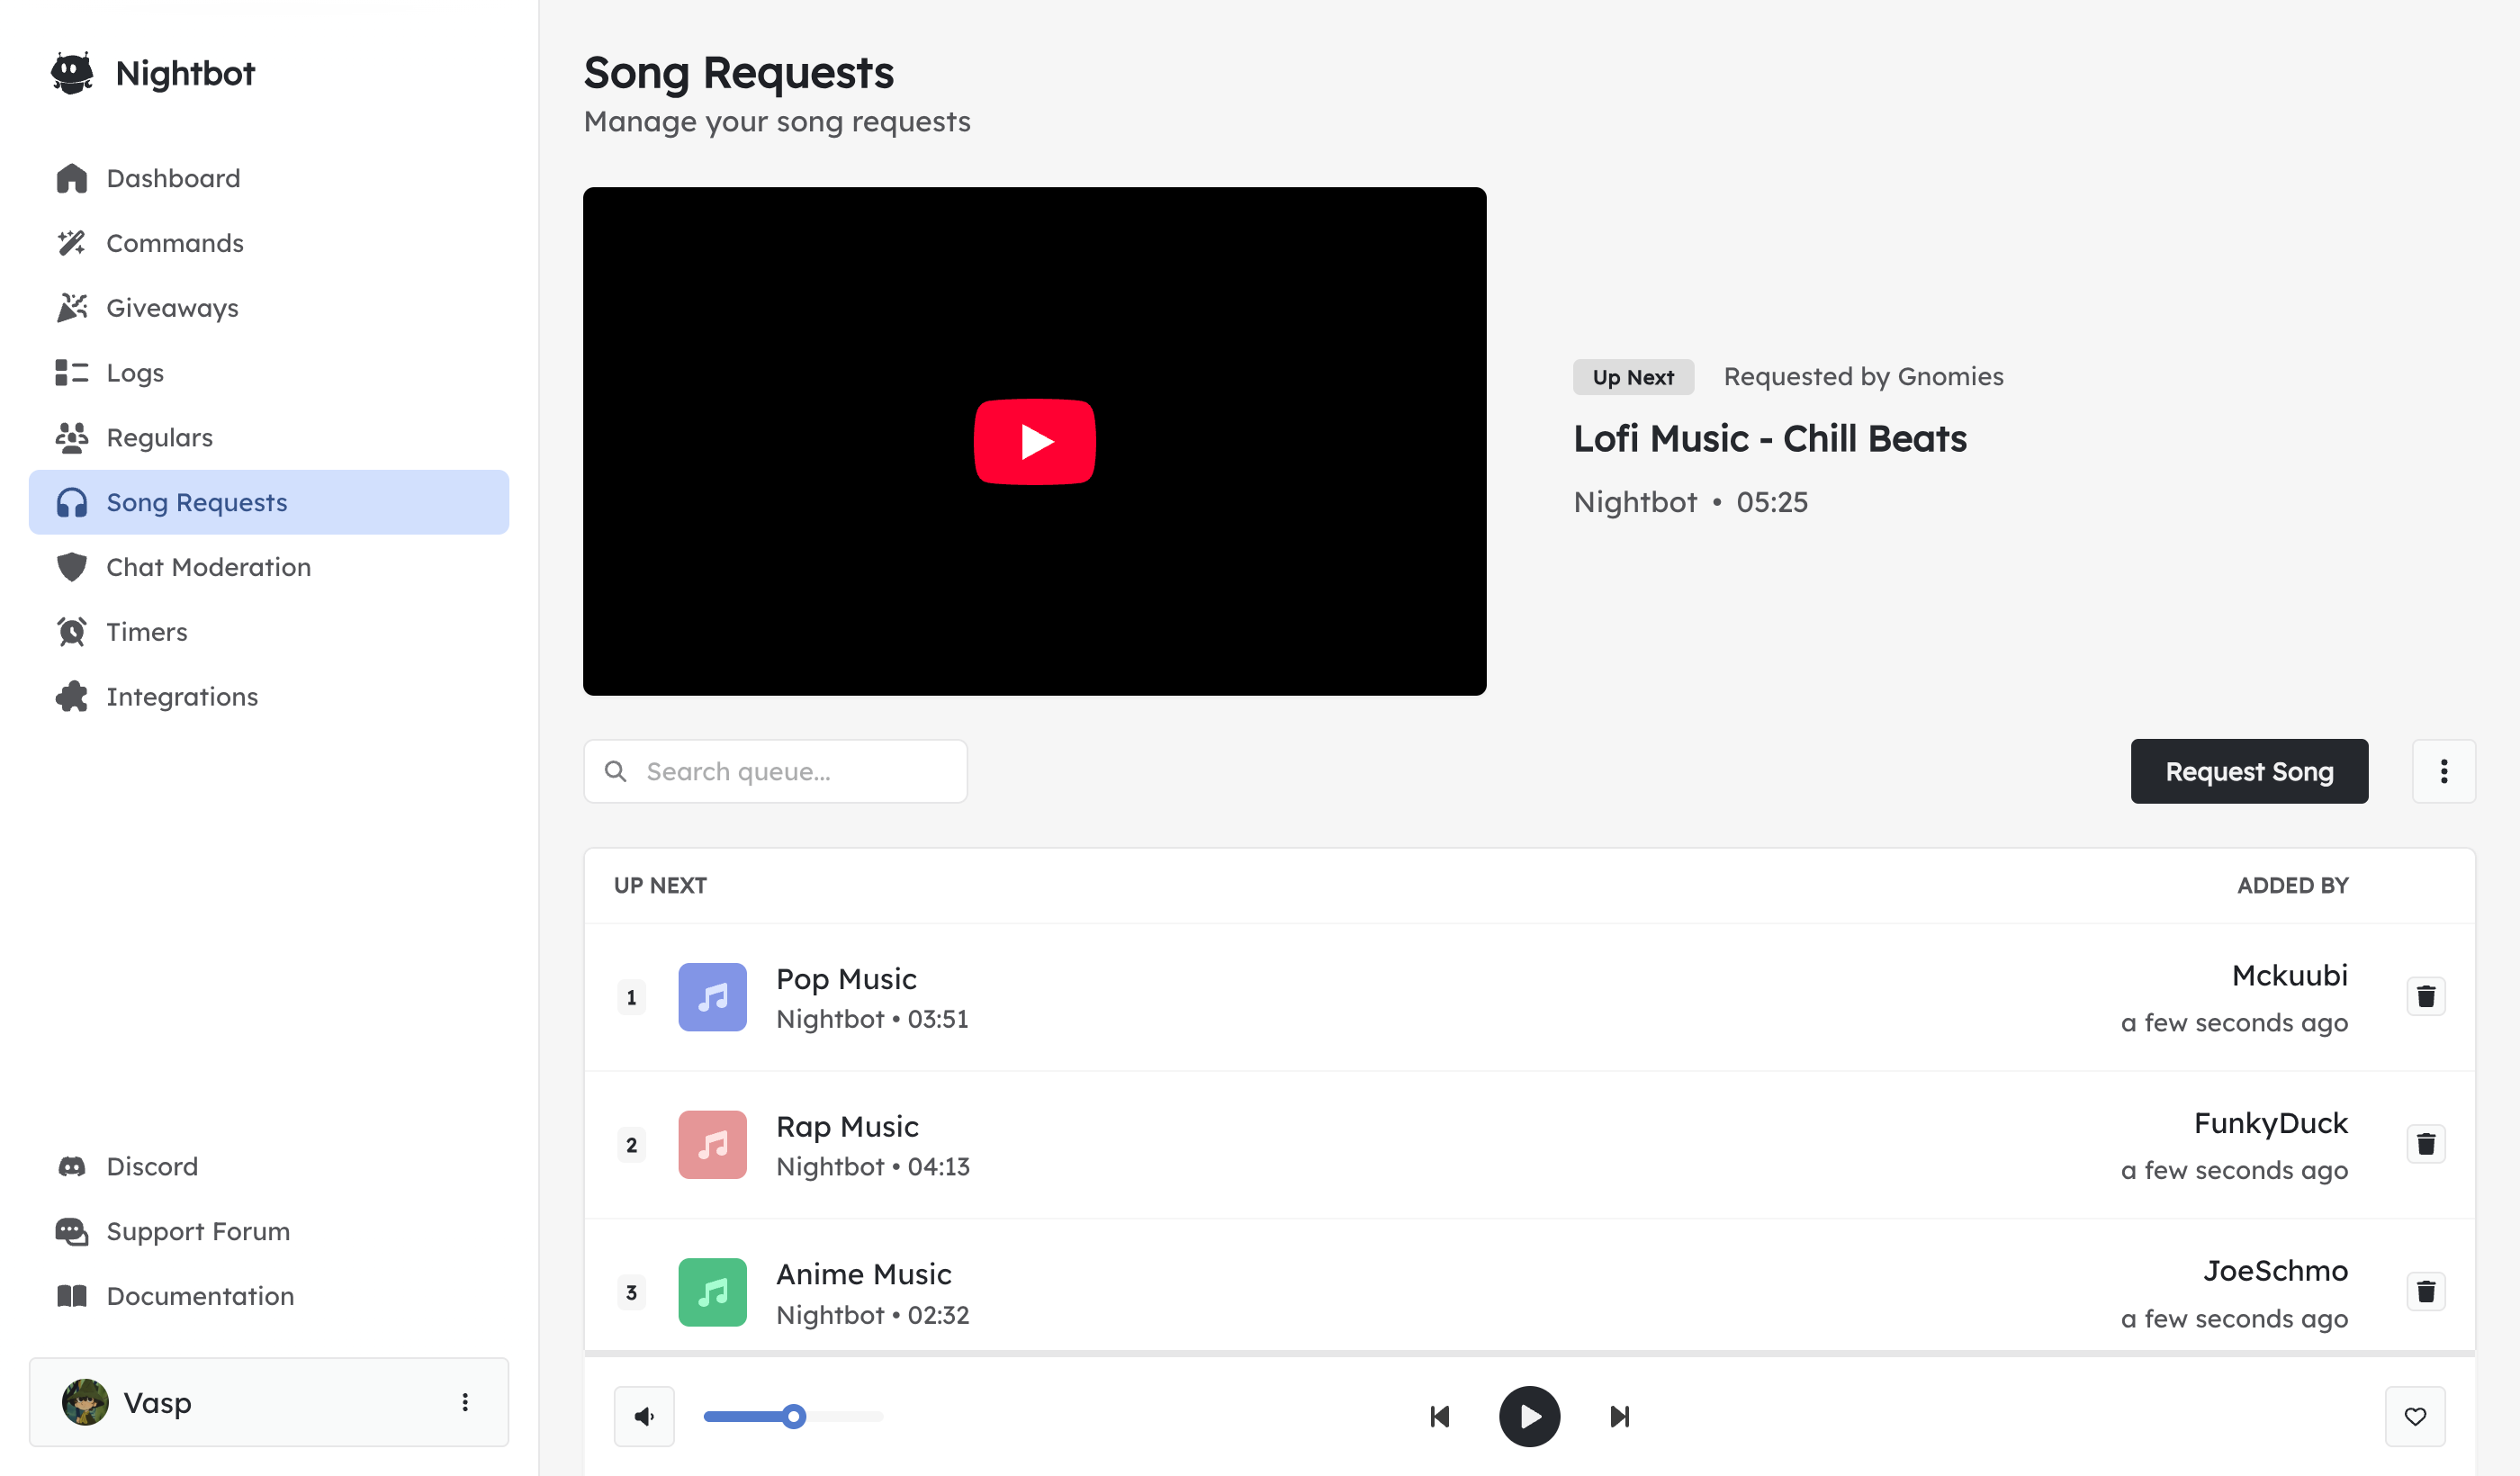Open Vasp account options menu
The image size is (2520, 1476).
[x=465, y=1402]
